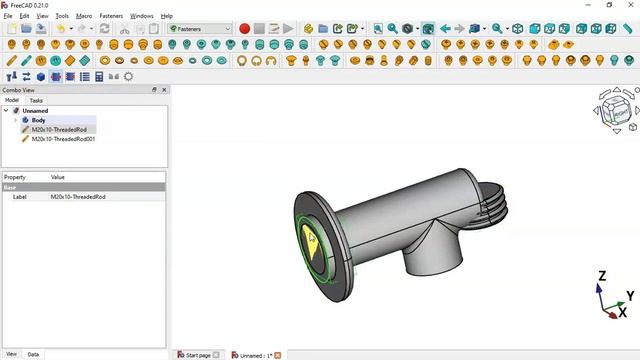640x360 pixels.
Task: Open the Tools menu
Action: click(x=62, y=16)
